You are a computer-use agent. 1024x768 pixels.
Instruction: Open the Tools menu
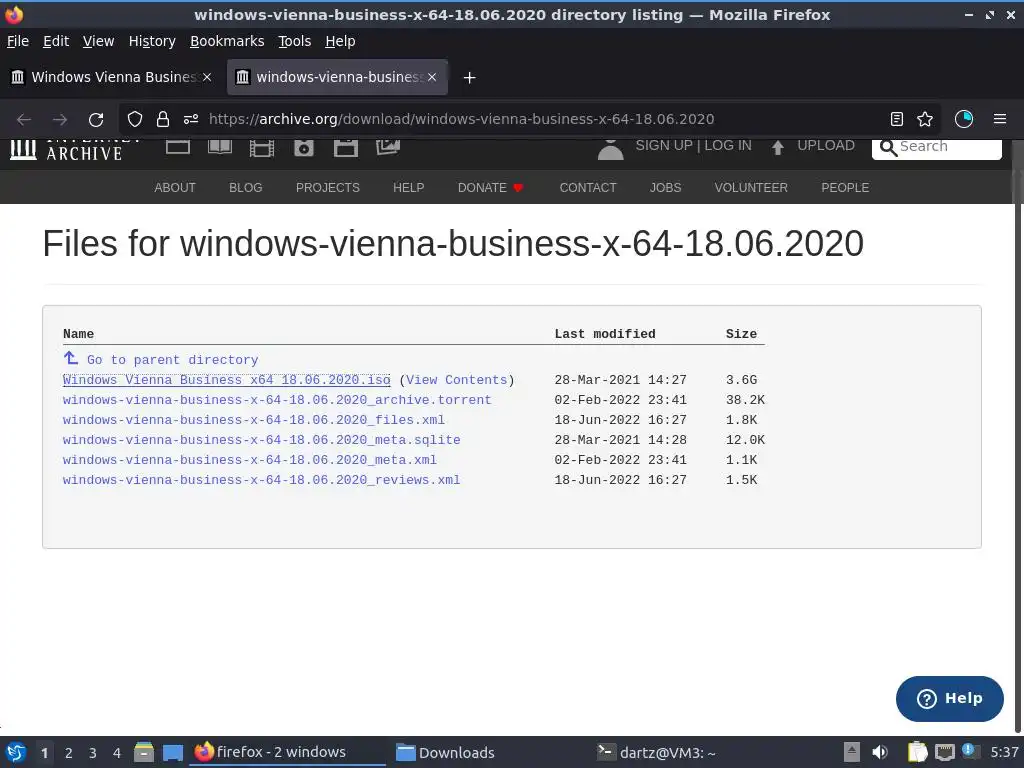pos(295,41)
